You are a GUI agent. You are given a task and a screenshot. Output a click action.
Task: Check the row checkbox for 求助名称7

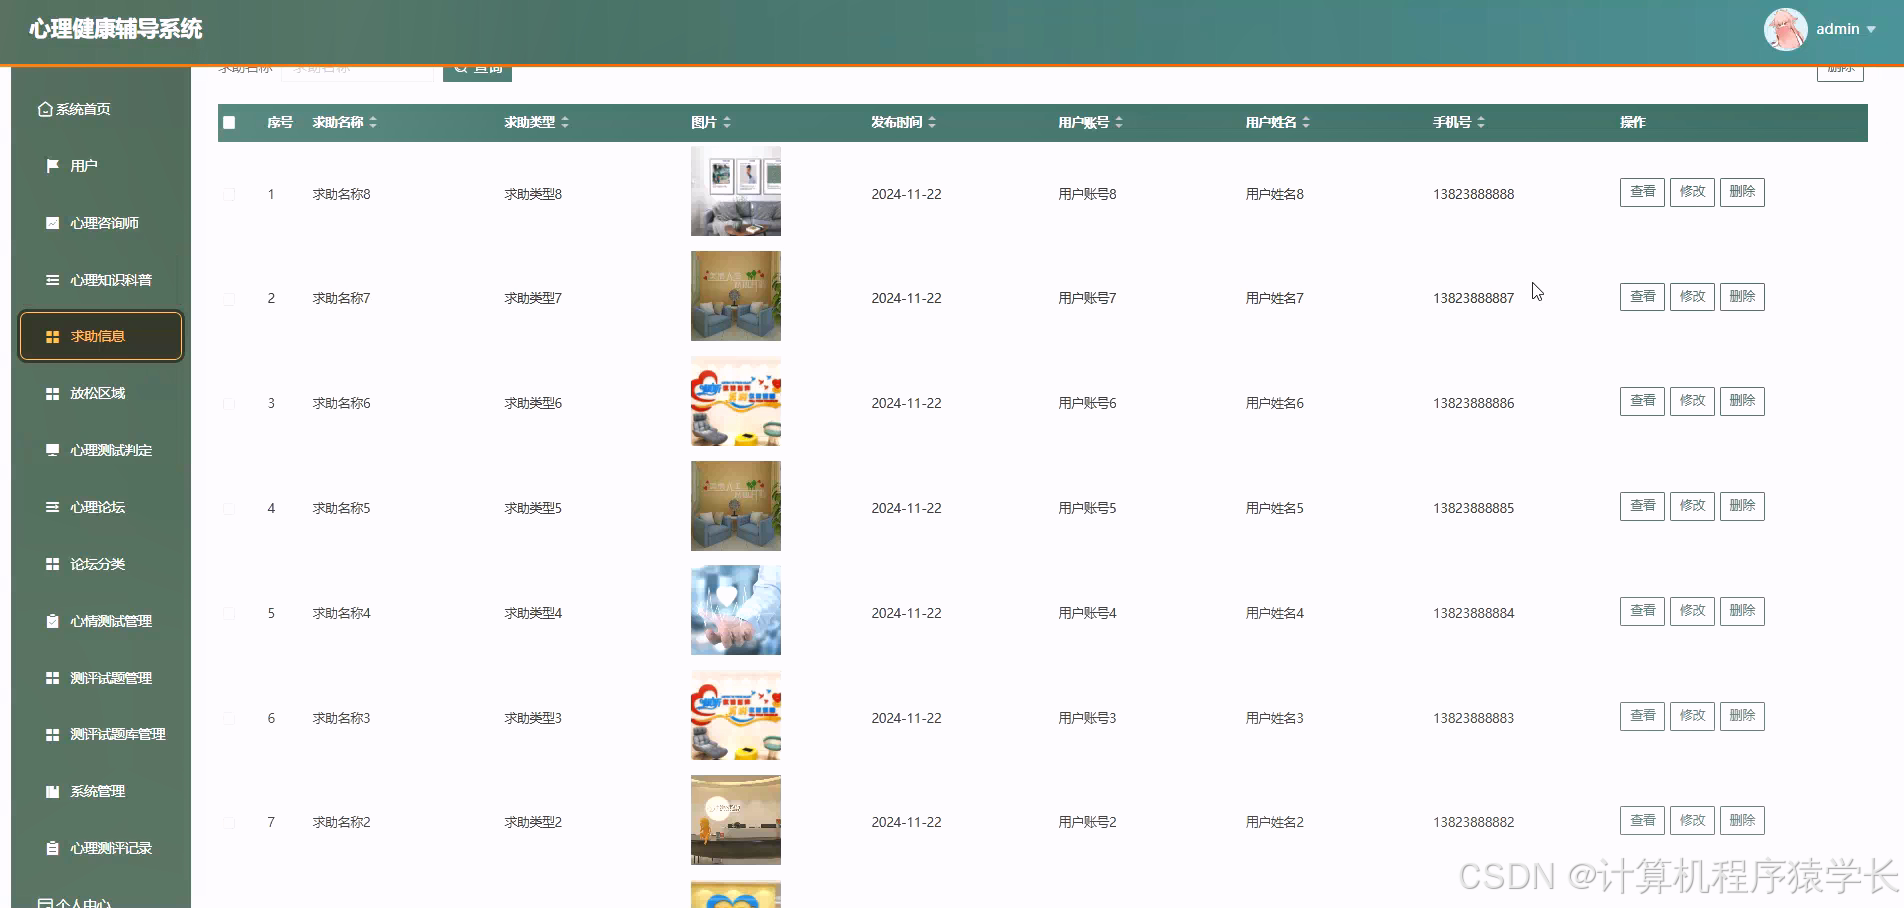click(x=229, y=298)
